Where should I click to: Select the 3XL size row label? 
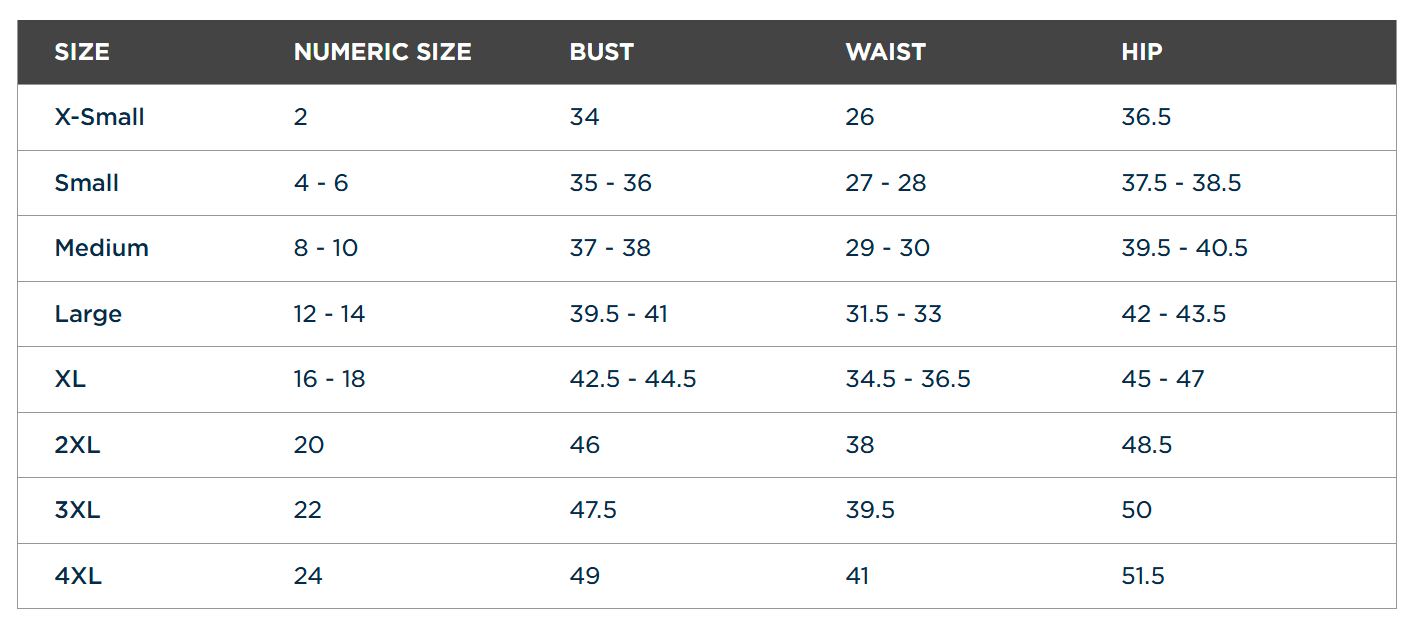[x=77, y=510]
